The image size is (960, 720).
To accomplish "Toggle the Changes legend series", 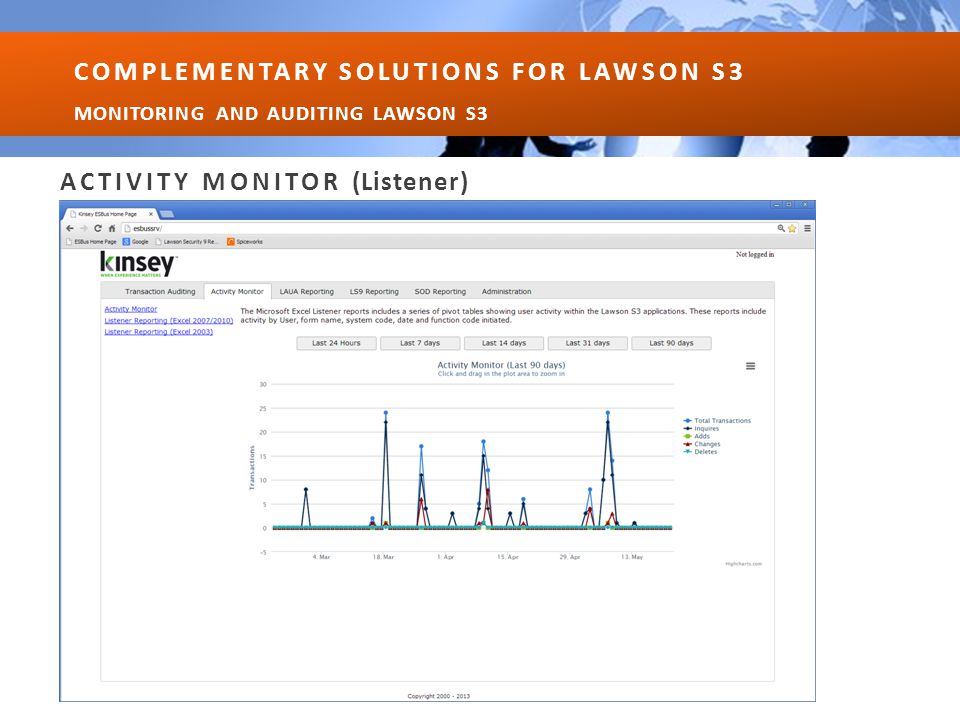I will (x=702, y=444).
